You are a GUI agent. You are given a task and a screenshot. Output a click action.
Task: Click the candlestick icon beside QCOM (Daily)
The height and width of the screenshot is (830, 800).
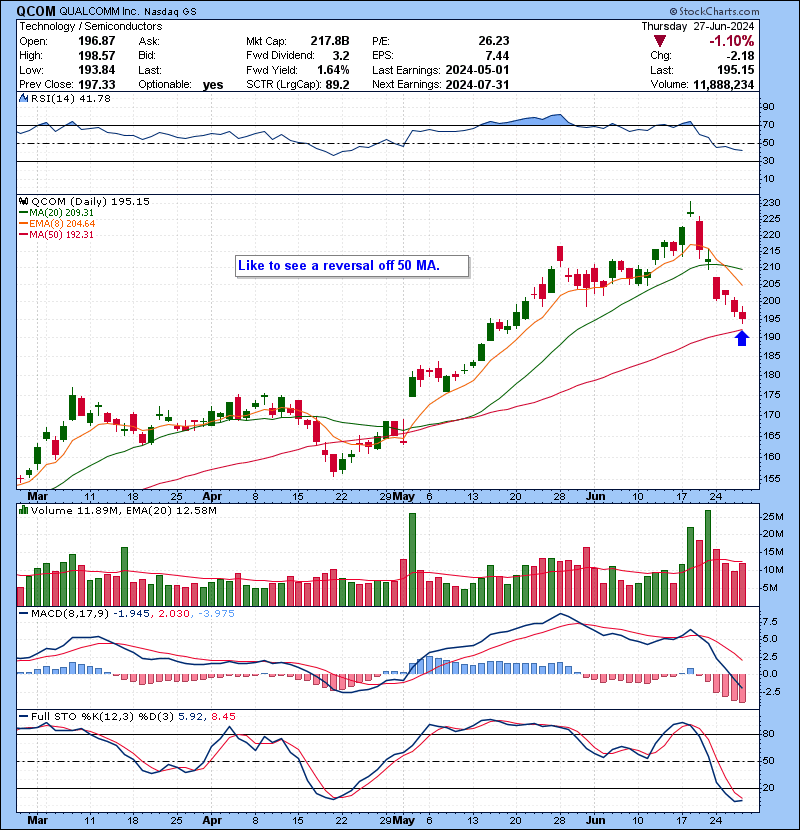[23, 201]
